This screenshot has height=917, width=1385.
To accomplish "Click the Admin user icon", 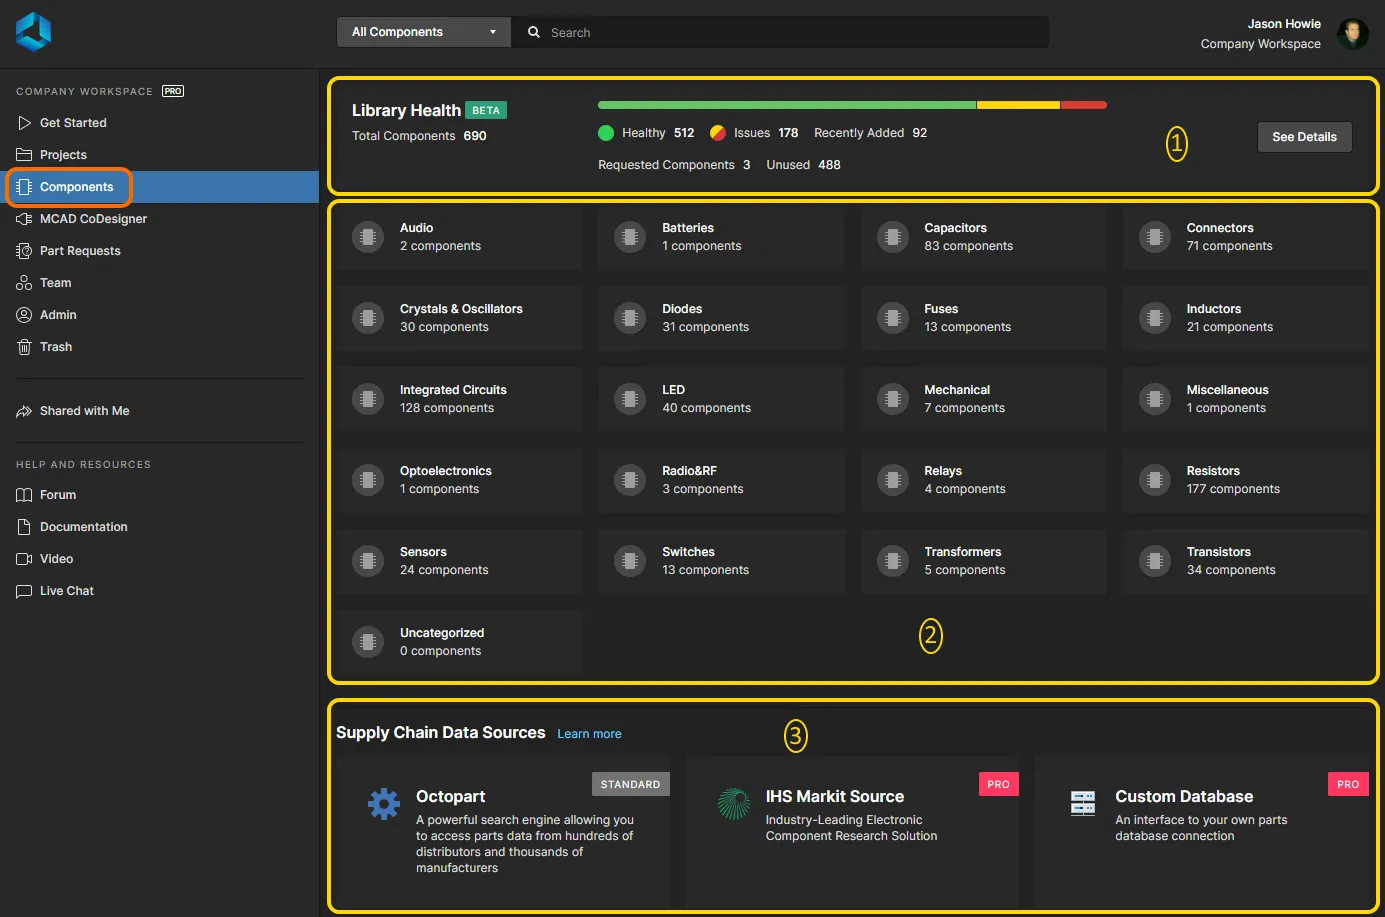I will [24, 315].
